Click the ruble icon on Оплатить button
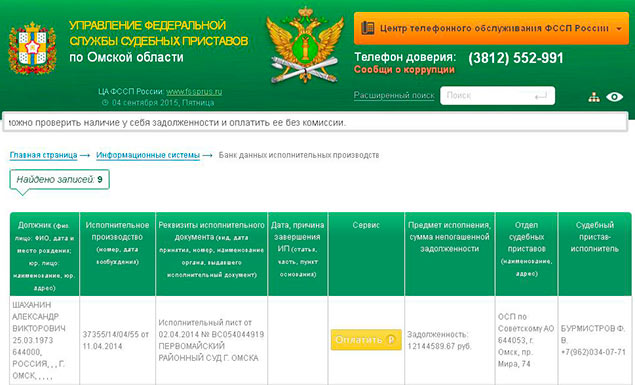 (x=391, y=340)
